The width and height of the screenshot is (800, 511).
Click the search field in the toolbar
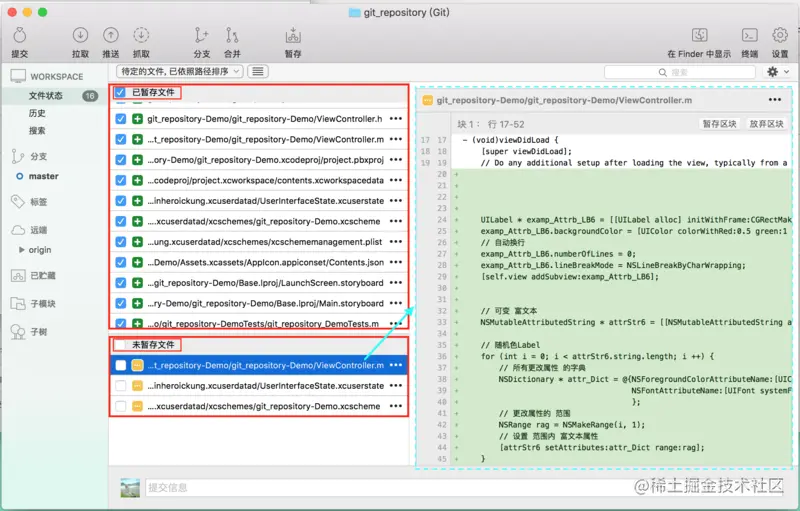pos(680,72)
